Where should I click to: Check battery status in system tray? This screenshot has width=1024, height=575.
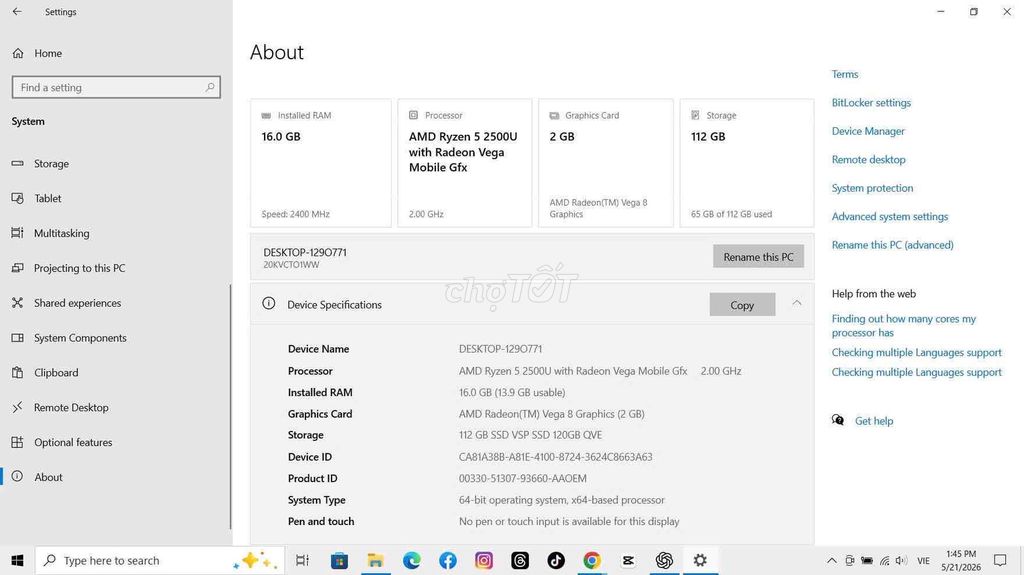(867, 561)
